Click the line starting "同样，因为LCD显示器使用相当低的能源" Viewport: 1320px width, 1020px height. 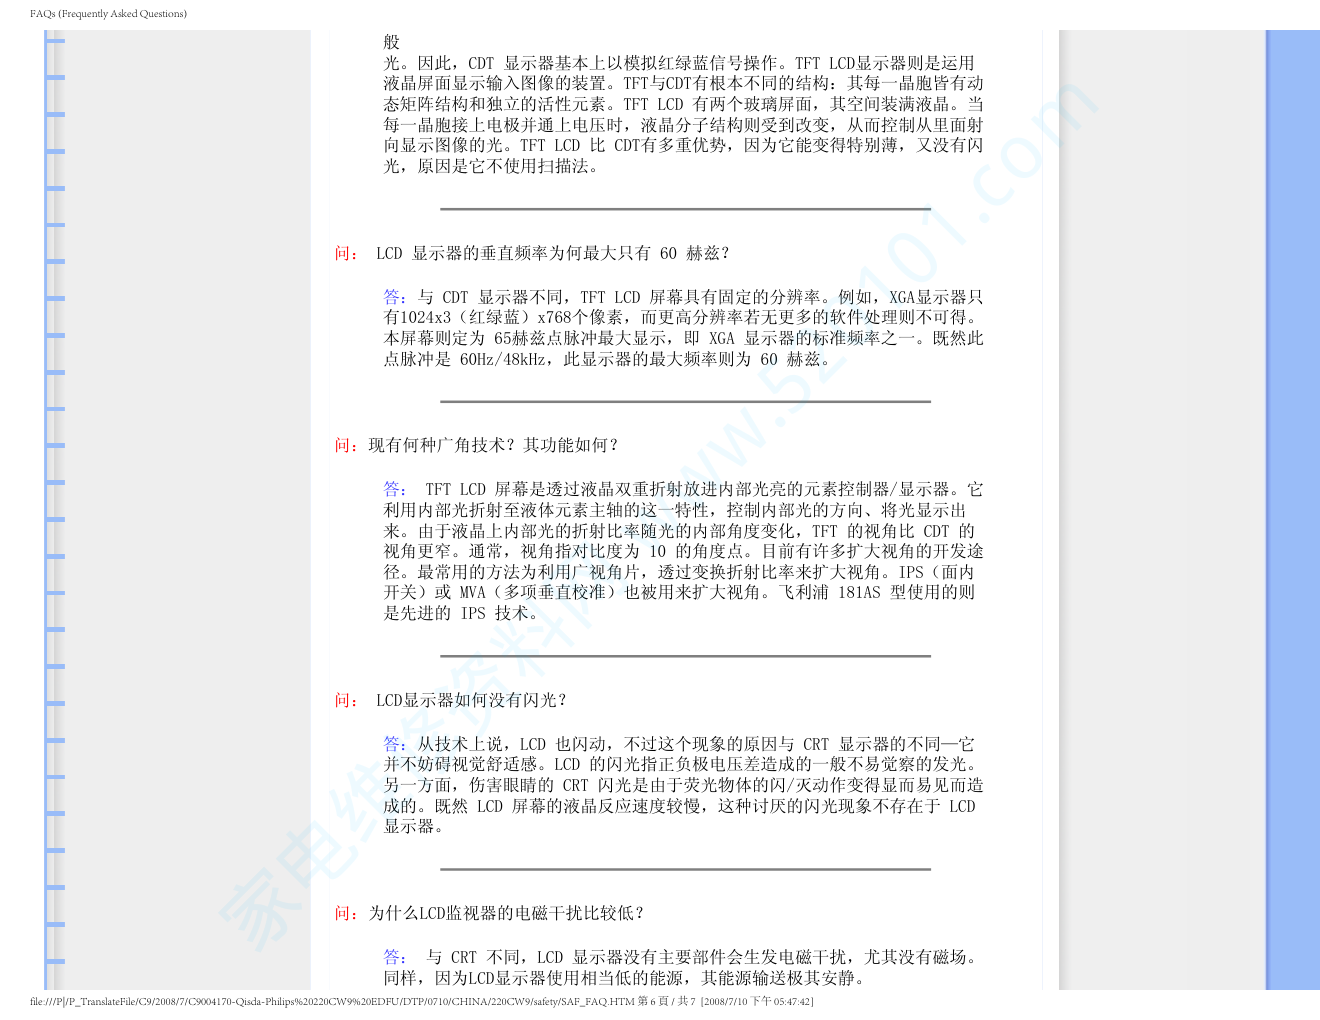[x=624, y=979]
